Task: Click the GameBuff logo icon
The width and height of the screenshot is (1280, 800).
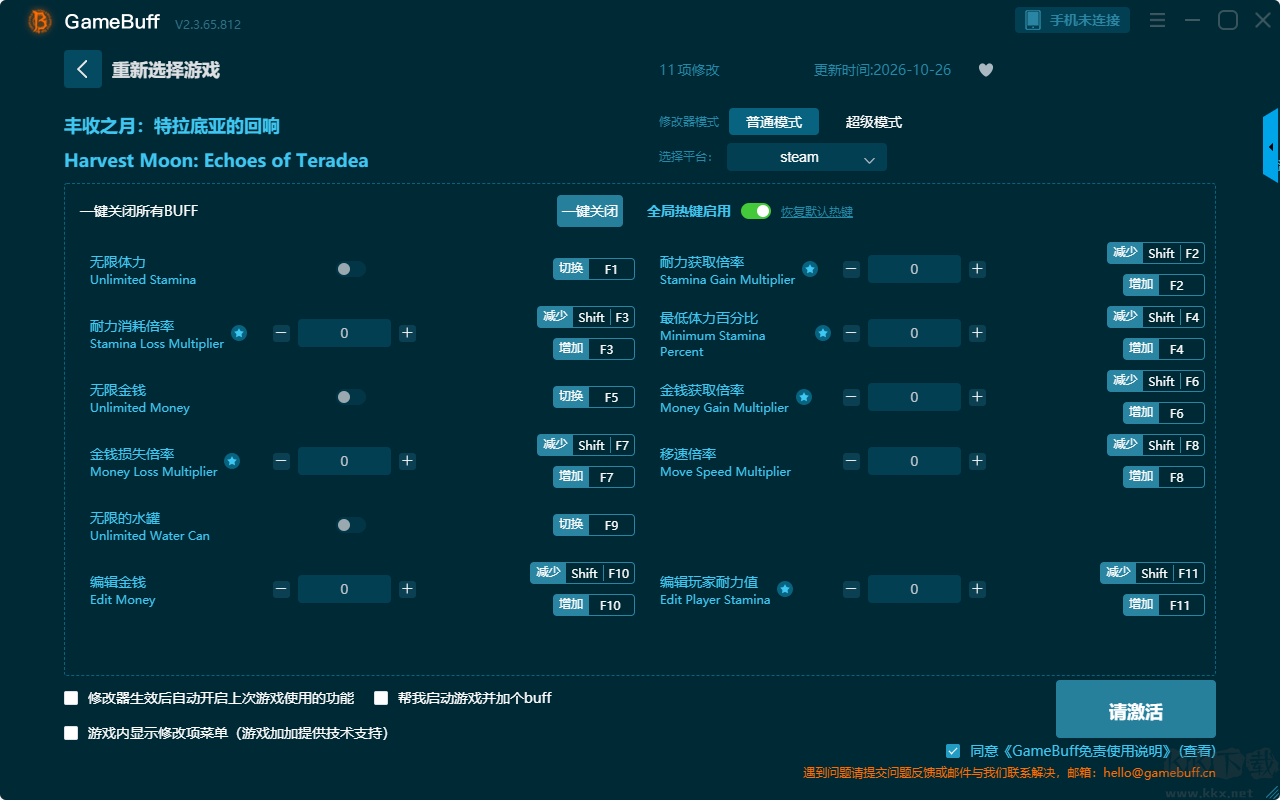Action: pyautogui.click(x=40, y=21)
